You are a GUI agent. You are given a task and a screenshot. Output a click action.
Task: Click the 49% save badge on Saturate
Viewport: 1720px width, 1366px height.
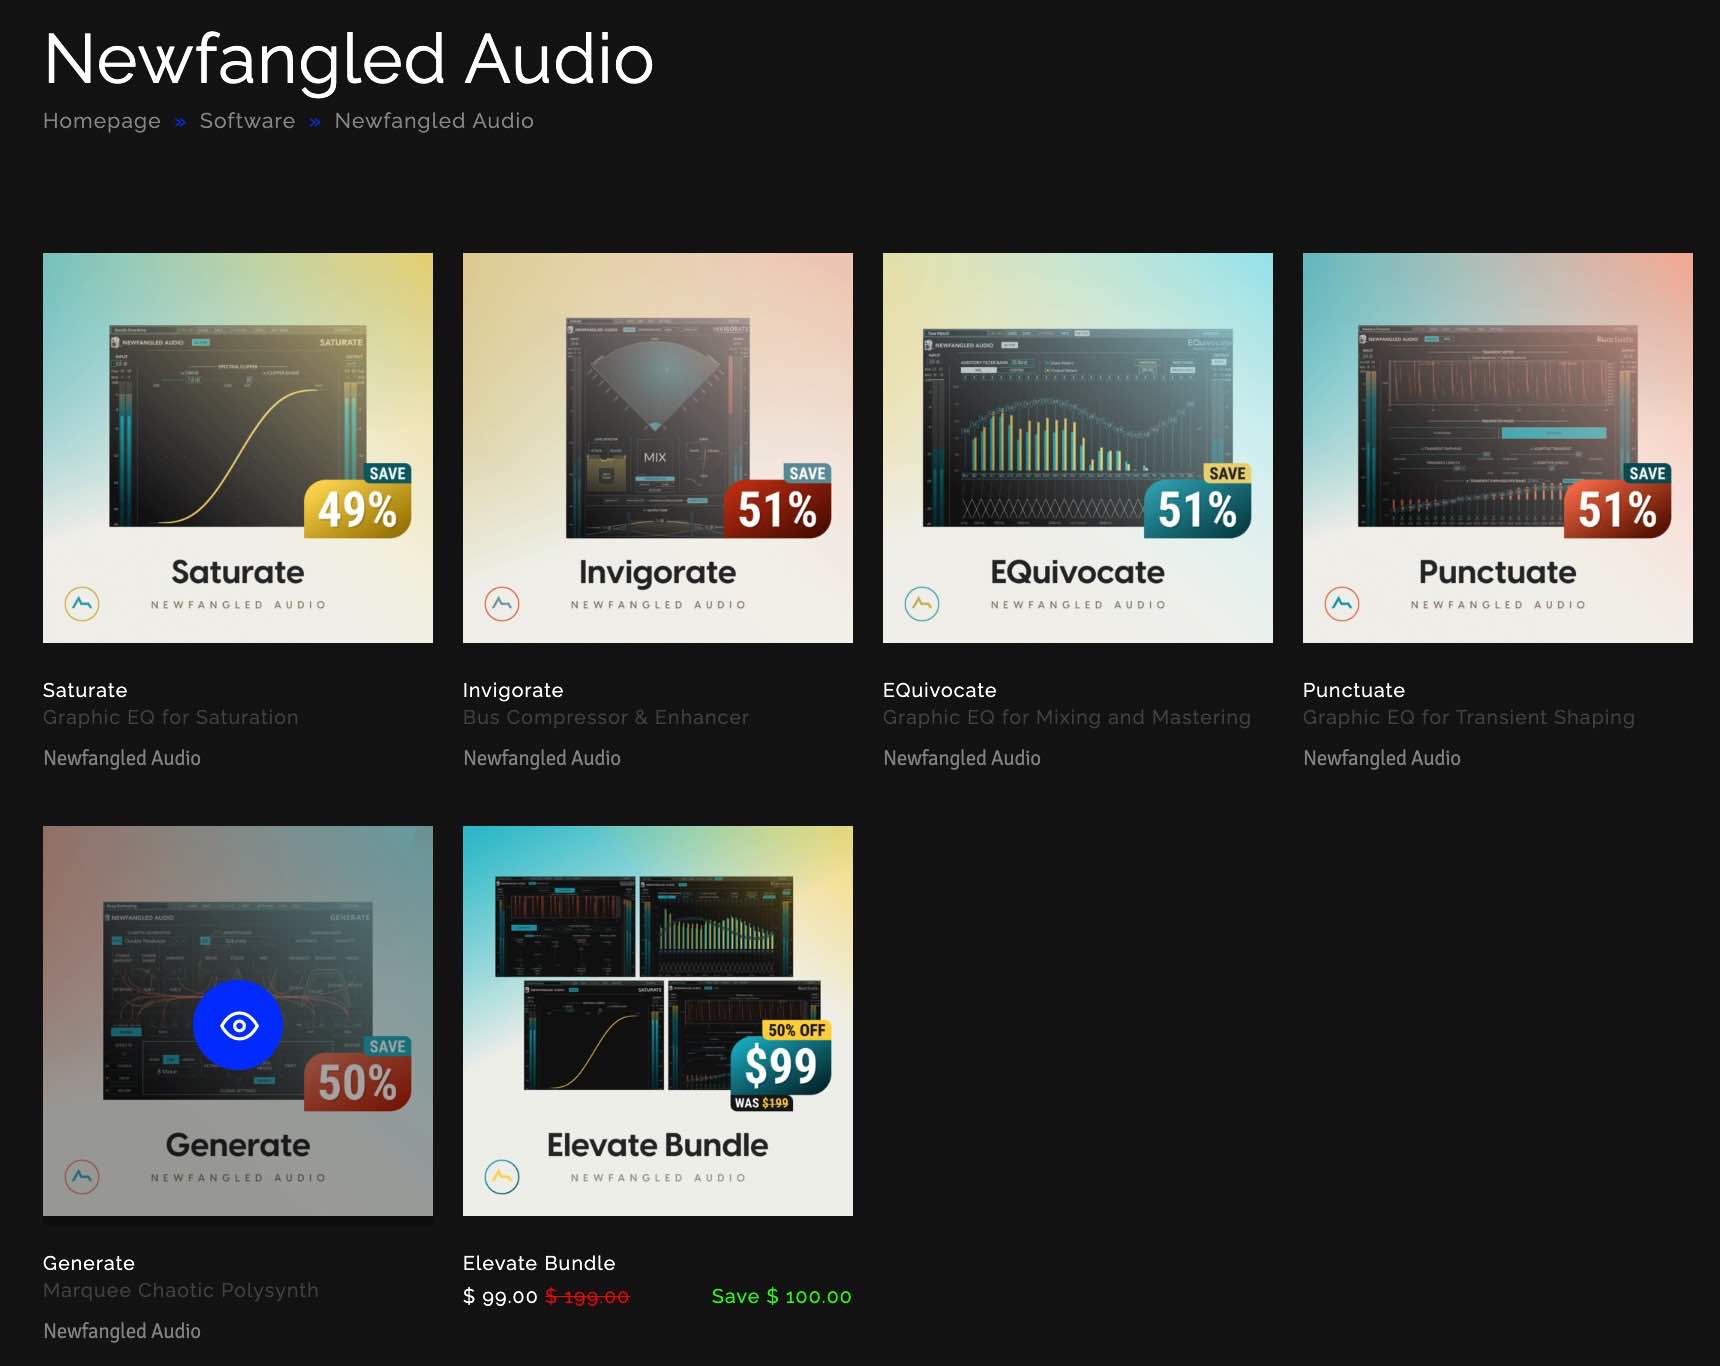(357, 500)
